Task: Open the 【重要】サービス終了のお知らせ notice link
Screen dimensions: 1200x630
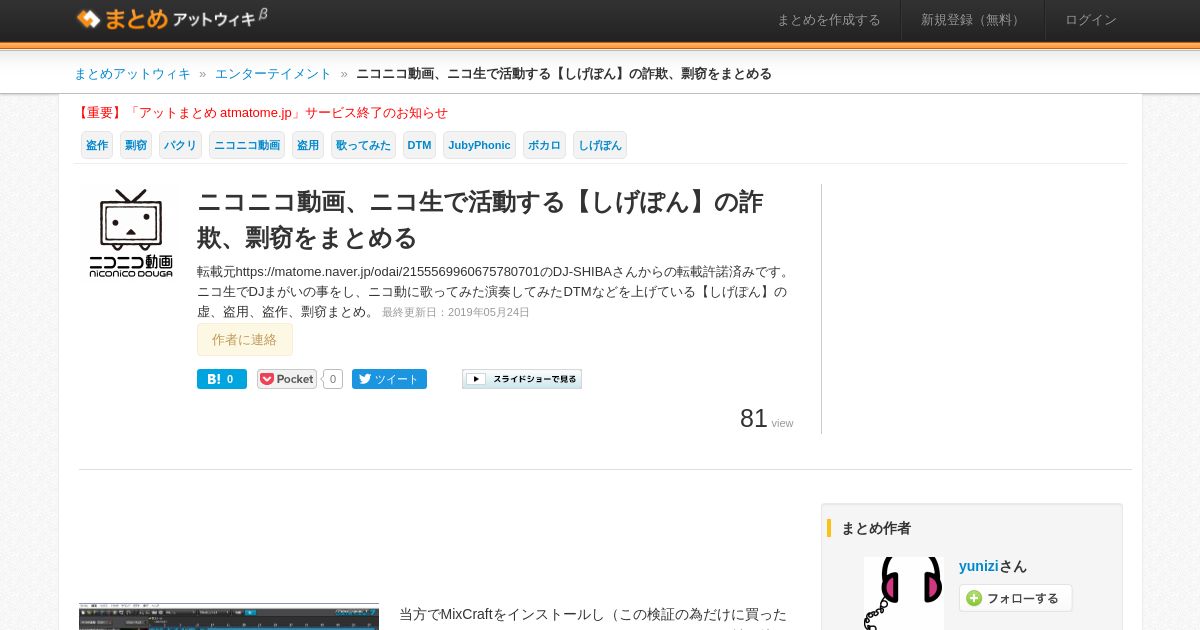Action: [x=261, y=112]
